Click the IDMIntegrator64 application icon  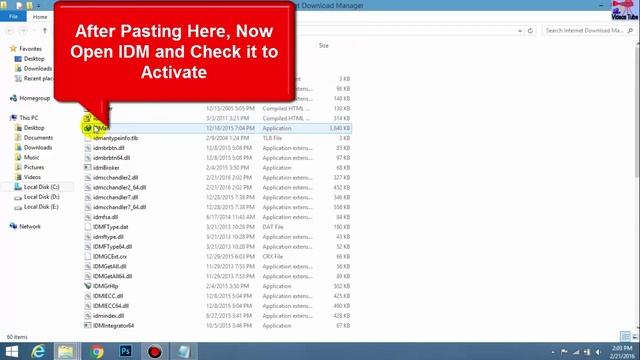87,326
